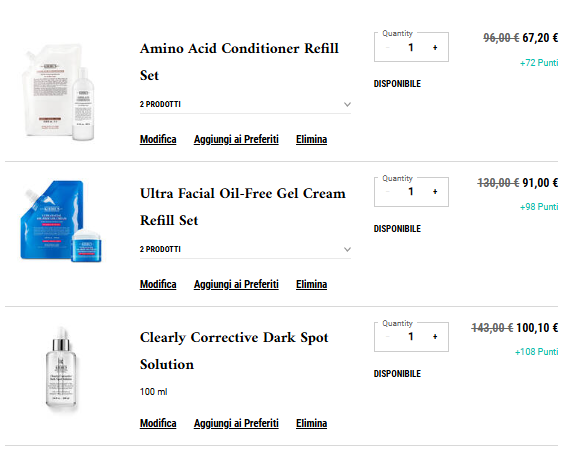Click Modifica for Ultra Facial Gel Cream
The image size is (571, 450).
click(158, 284)
